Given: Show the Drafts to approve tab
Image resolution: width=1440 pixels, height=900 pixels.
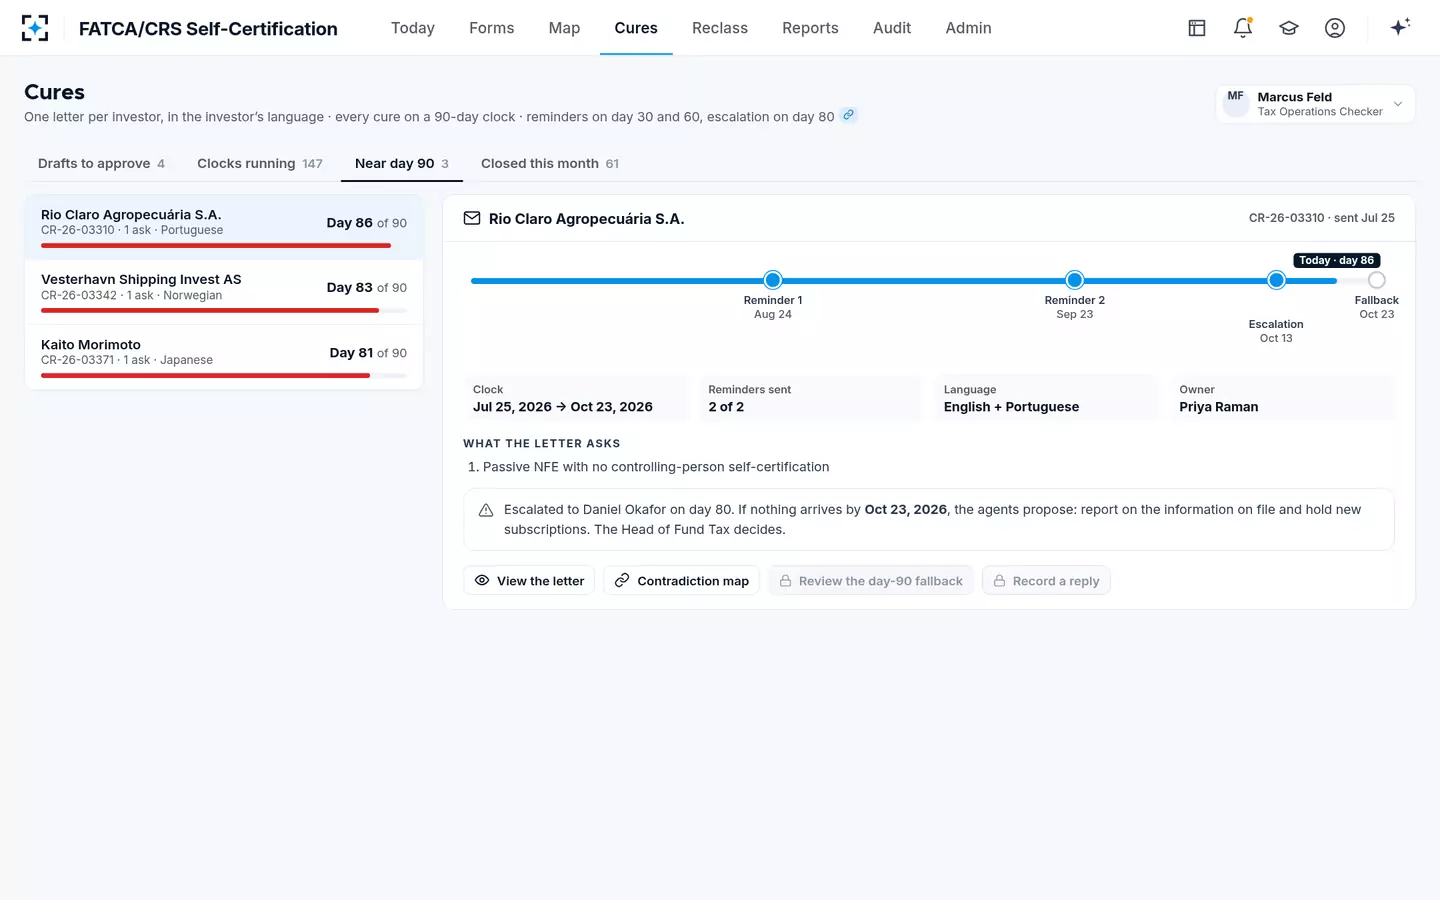Looking at the screenshot, I should tap(101, 163).
